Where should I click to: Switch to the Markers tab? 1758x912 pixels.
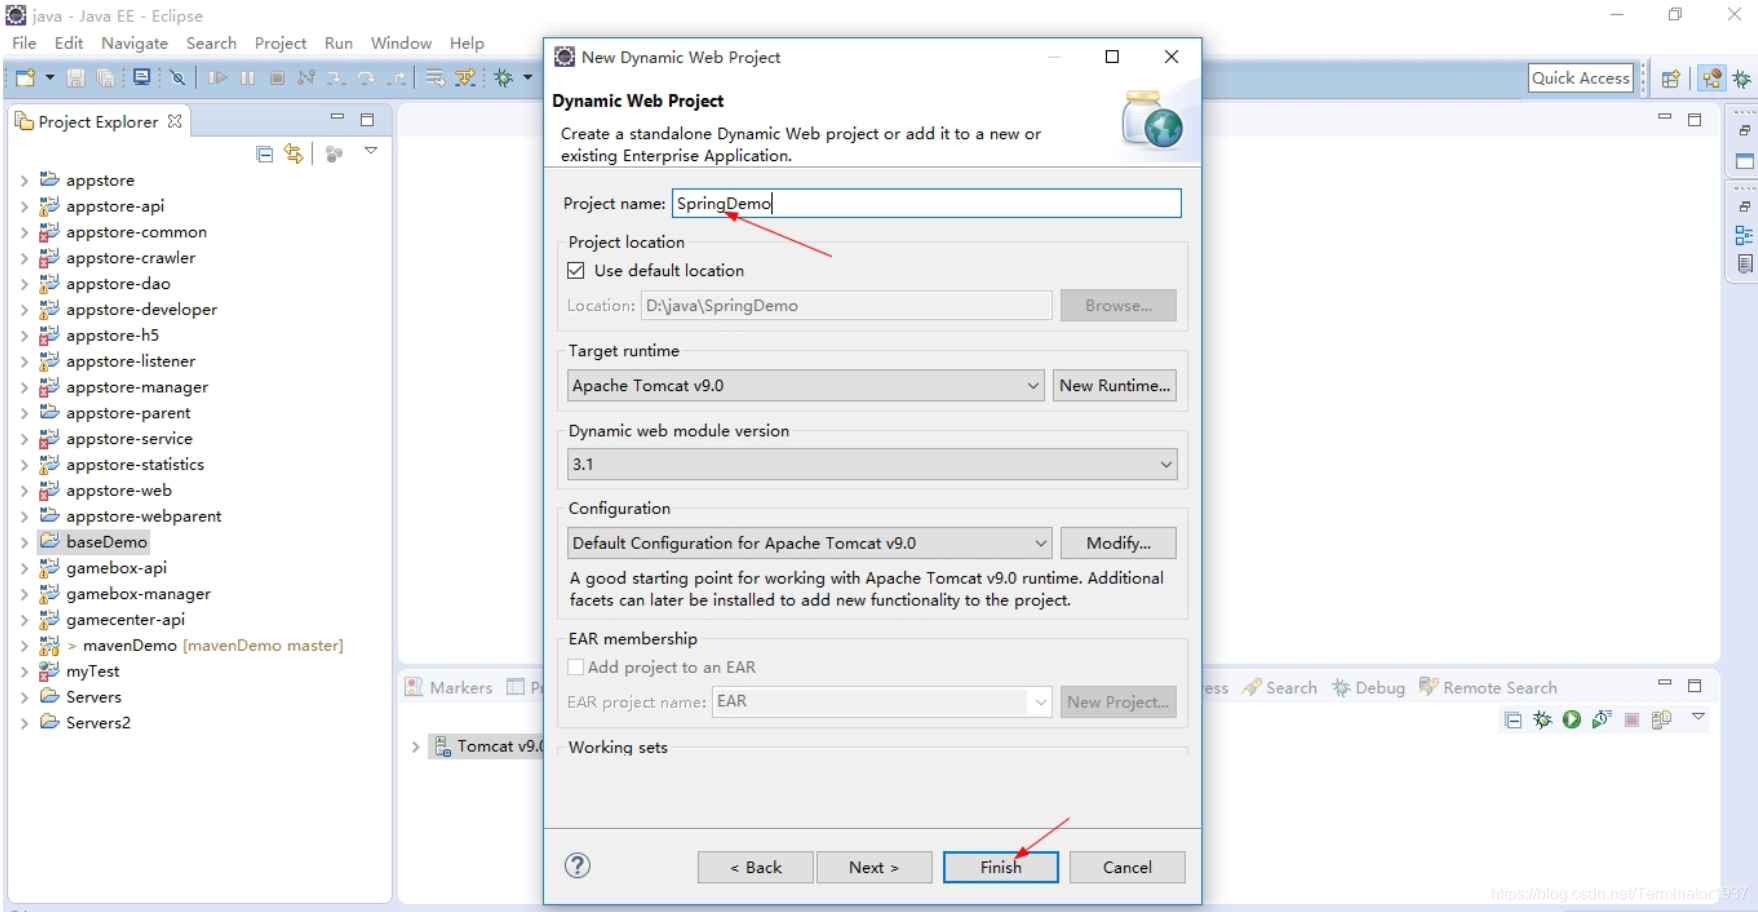(449, 688)
